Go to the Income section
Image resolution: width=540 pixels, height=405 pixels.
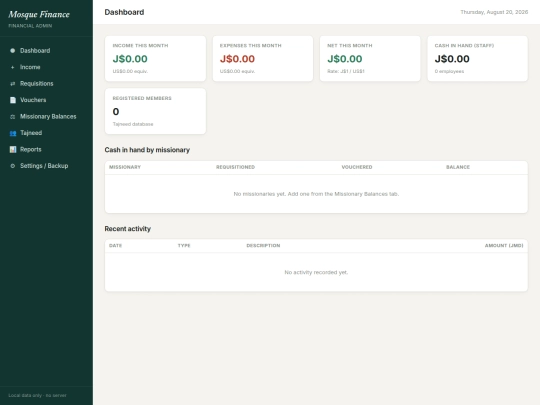coord(46,67)
